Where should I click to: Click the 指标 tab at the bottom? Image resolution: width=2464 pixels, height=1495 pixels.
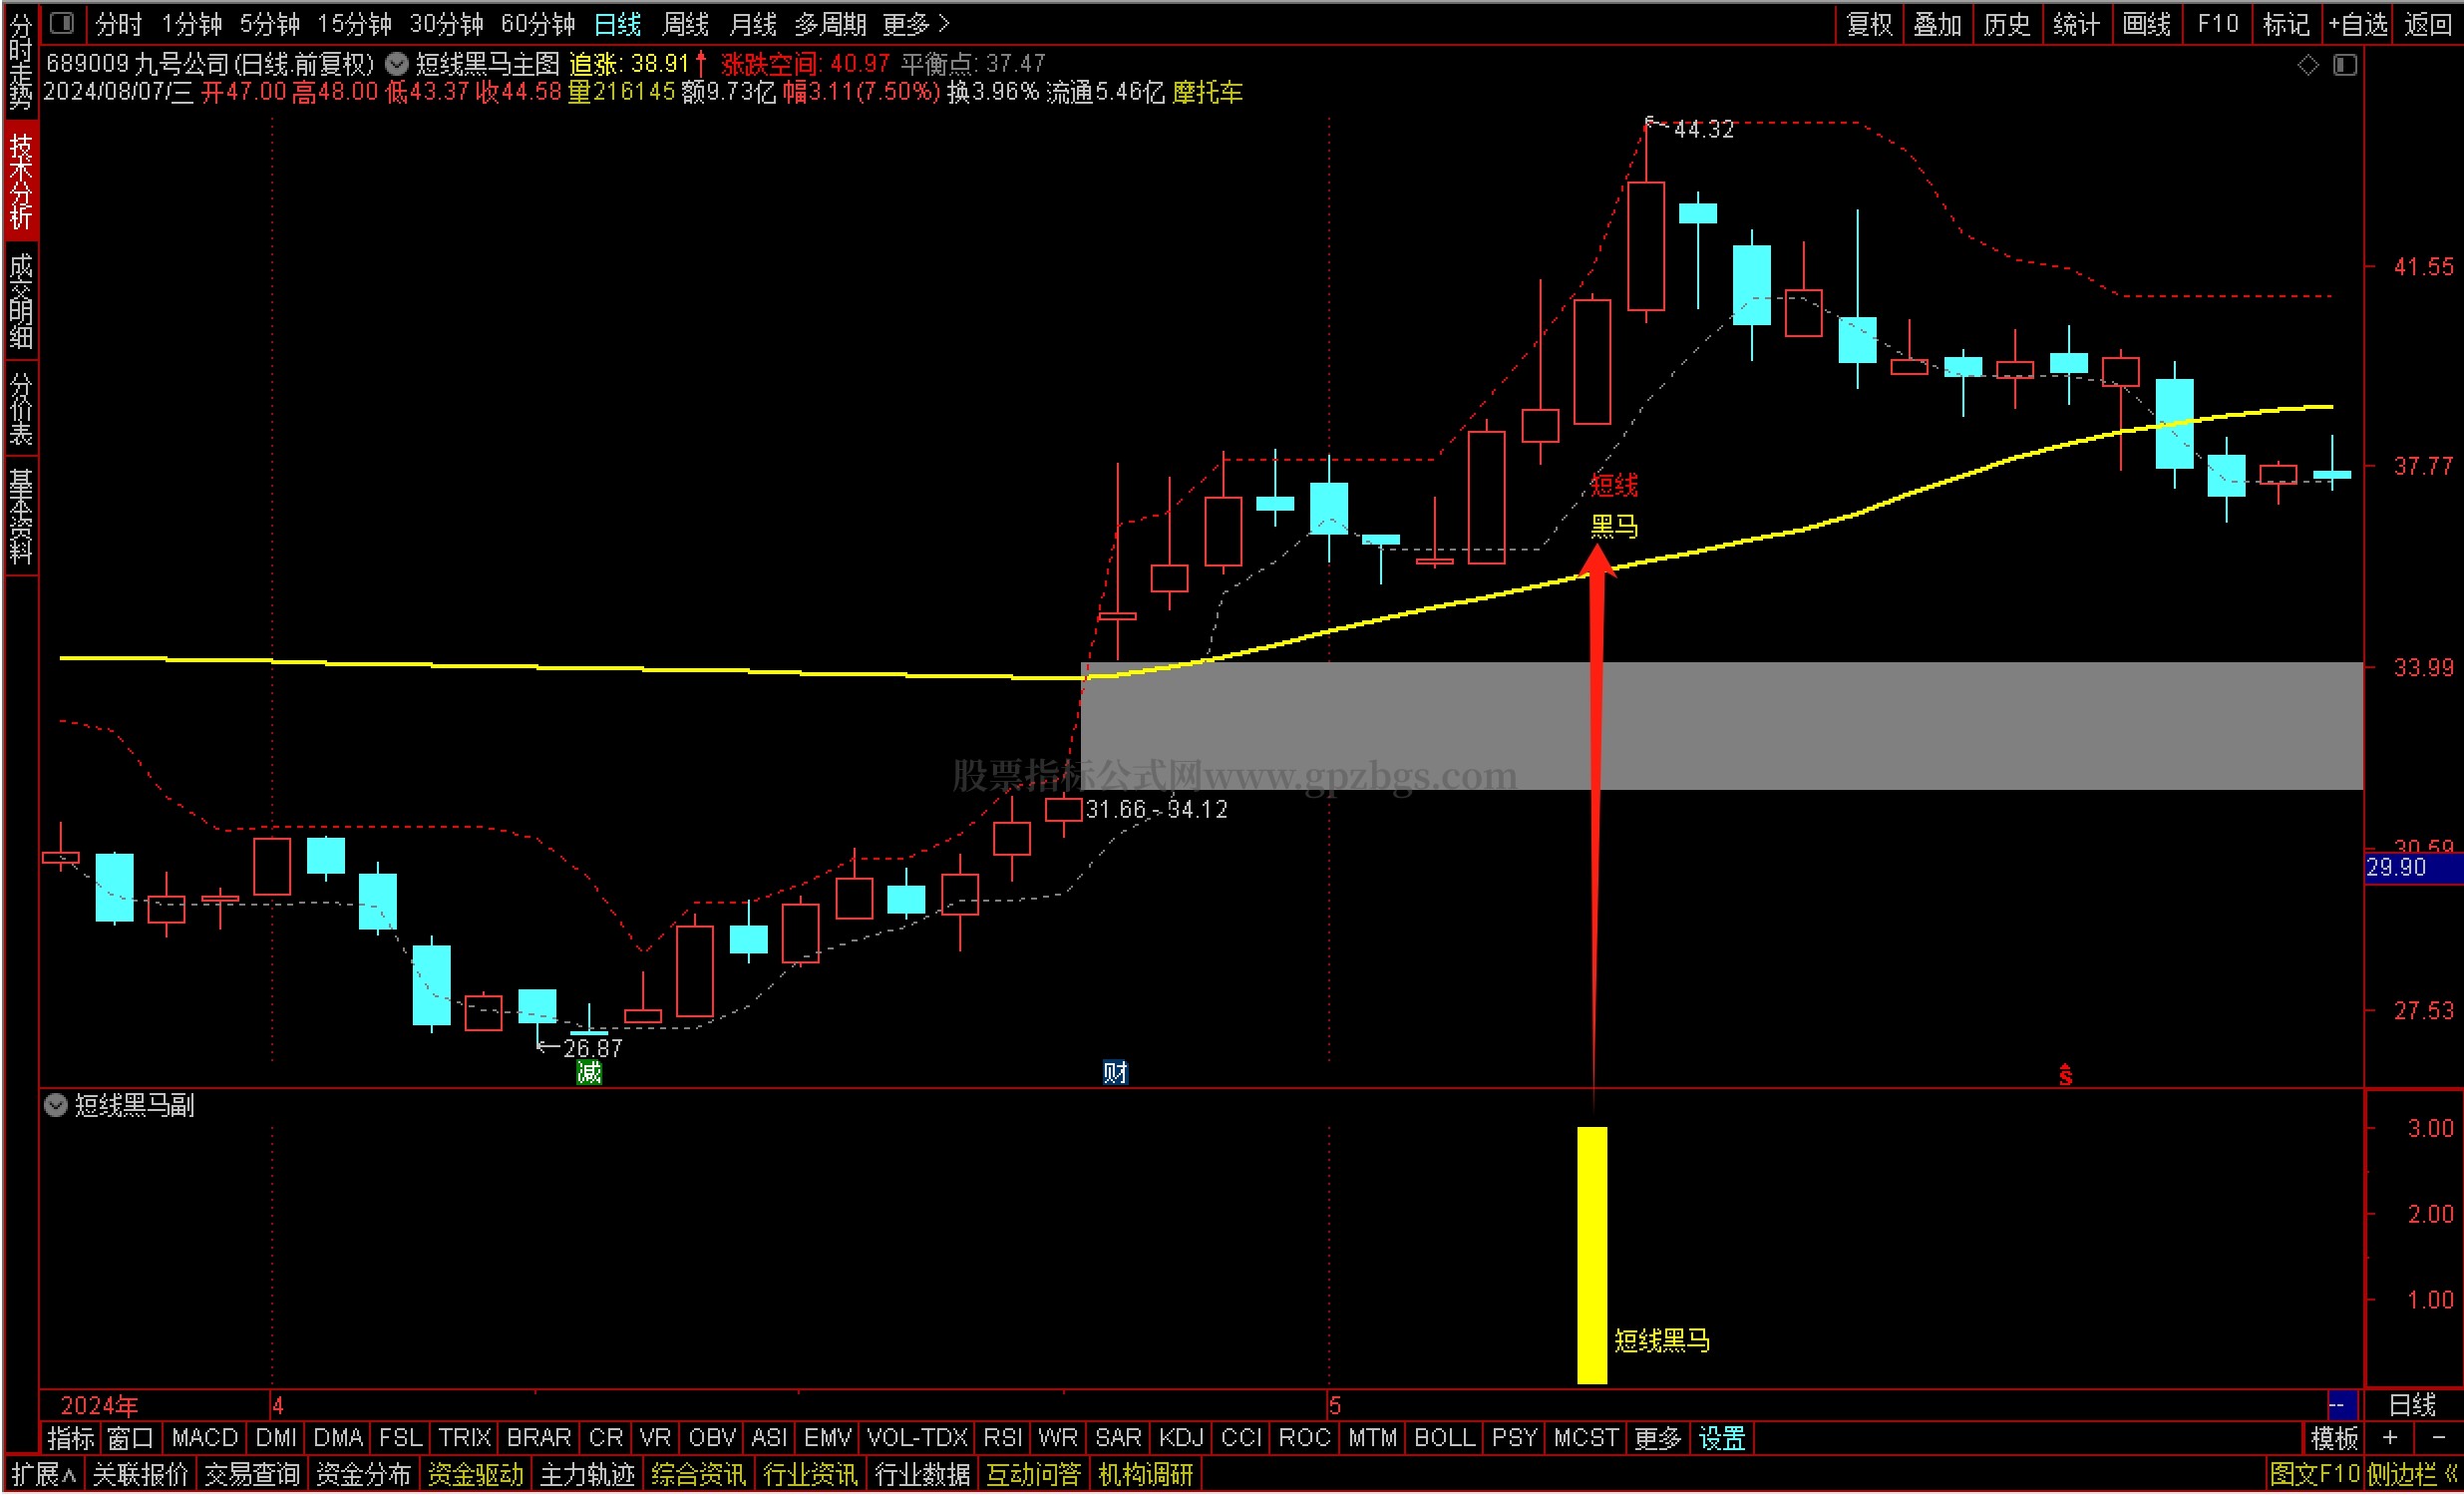point(71,1438)
